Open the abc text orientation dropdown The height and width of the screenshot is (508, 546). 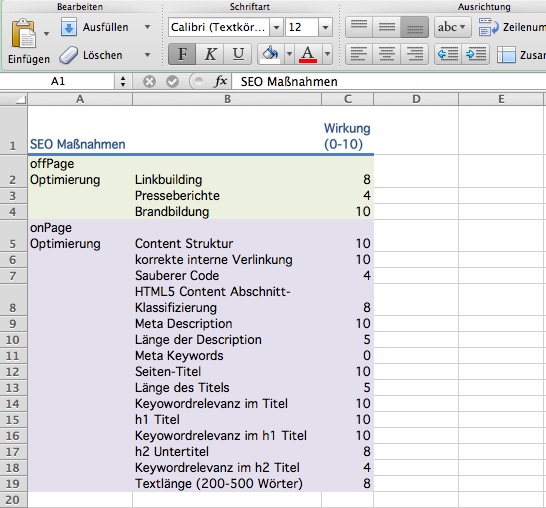[x=452, y=27]
